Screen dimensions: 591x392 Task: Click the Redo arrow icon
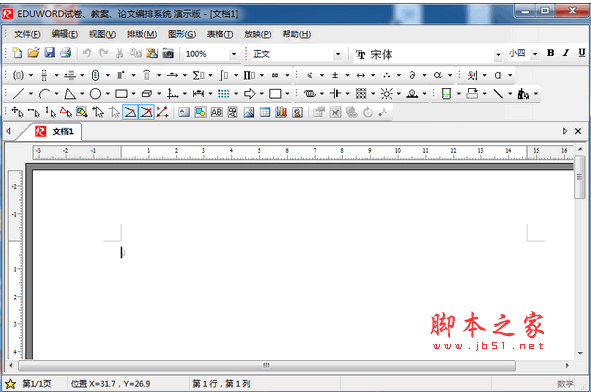click(103, 53)
